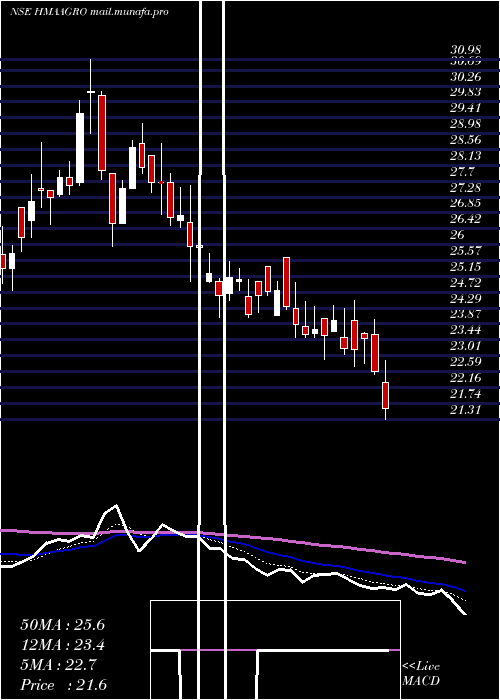Select the 24.29 price axis label
Screen dimensions: 500x700
point(466,298)
